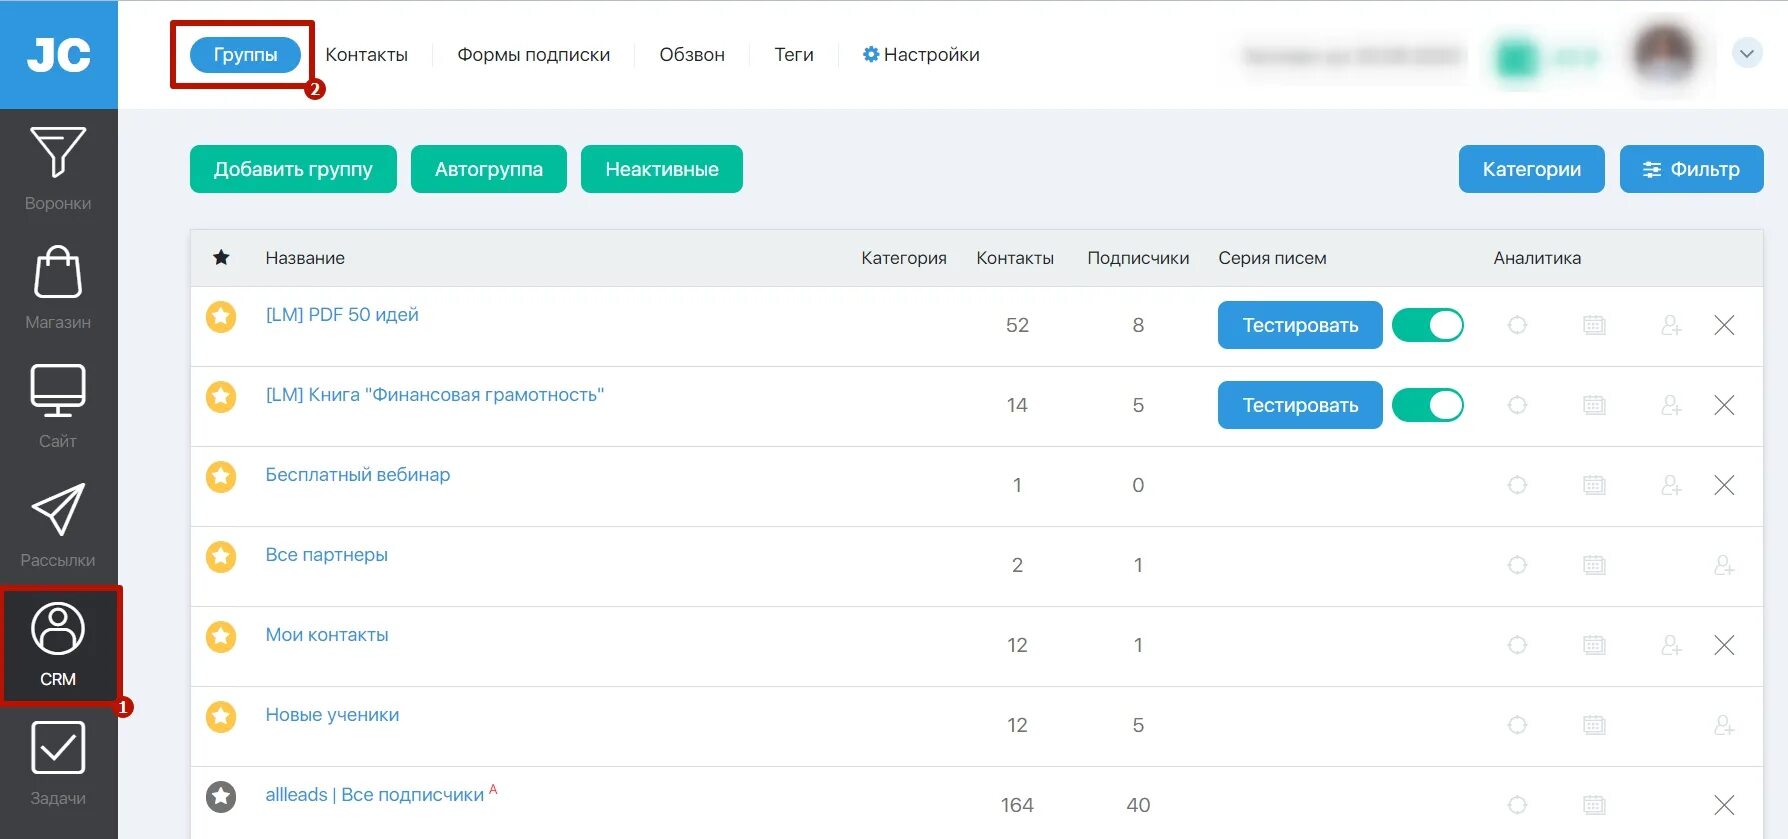1788x839 pixels.
Task: Open the Магазин shop section in sidebar
Action: (58, 287)
